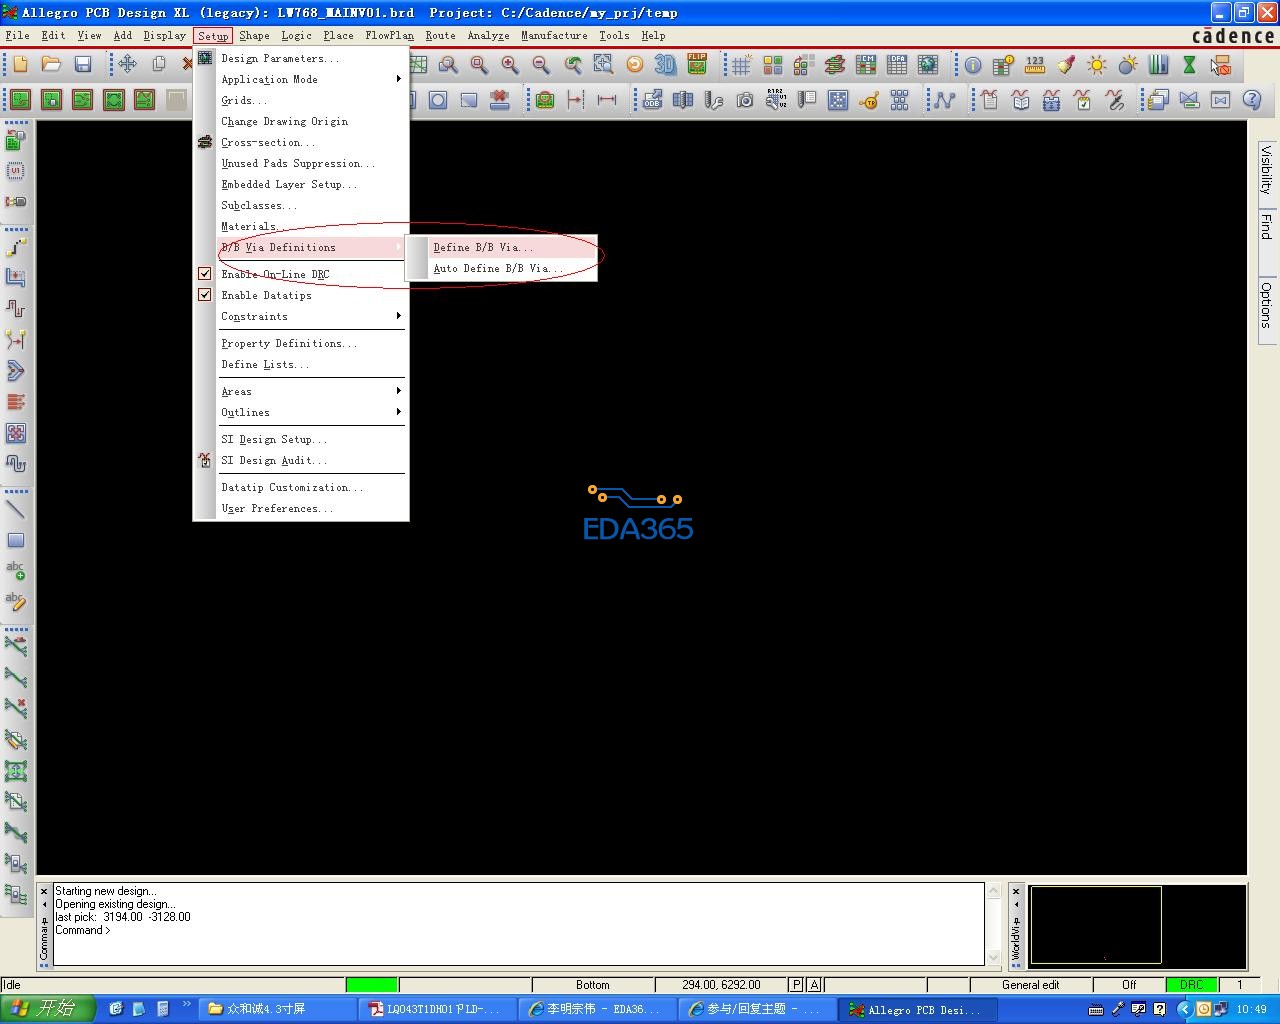
Task: Open User Preferences... entry
Action: 301,508
